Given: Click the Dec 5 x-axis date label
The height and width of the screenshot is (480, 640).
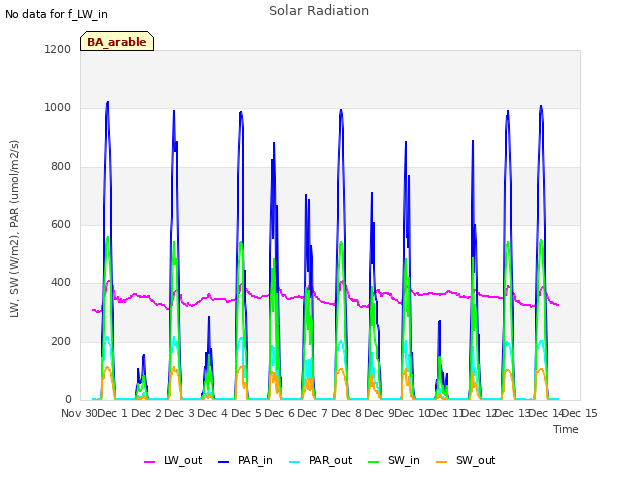Looking at the screenshot, I should [246, 413].
